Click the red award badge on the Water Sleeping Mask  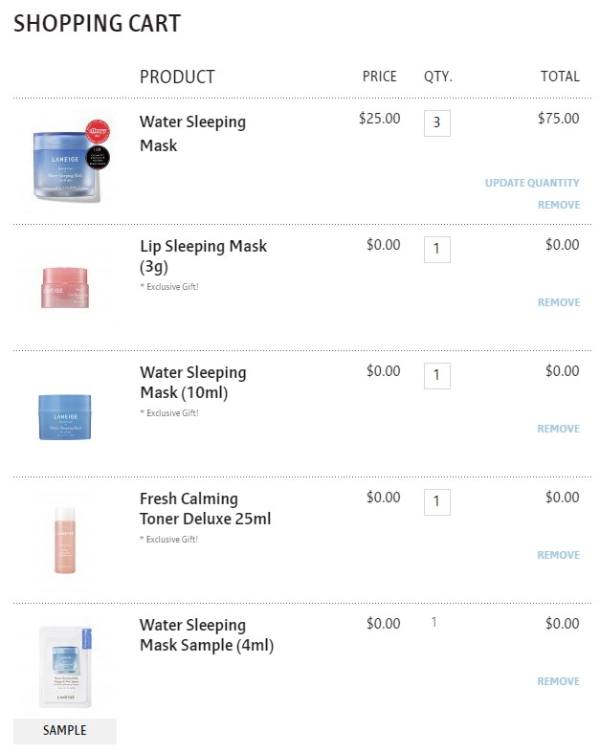click(x=98, y=131)
